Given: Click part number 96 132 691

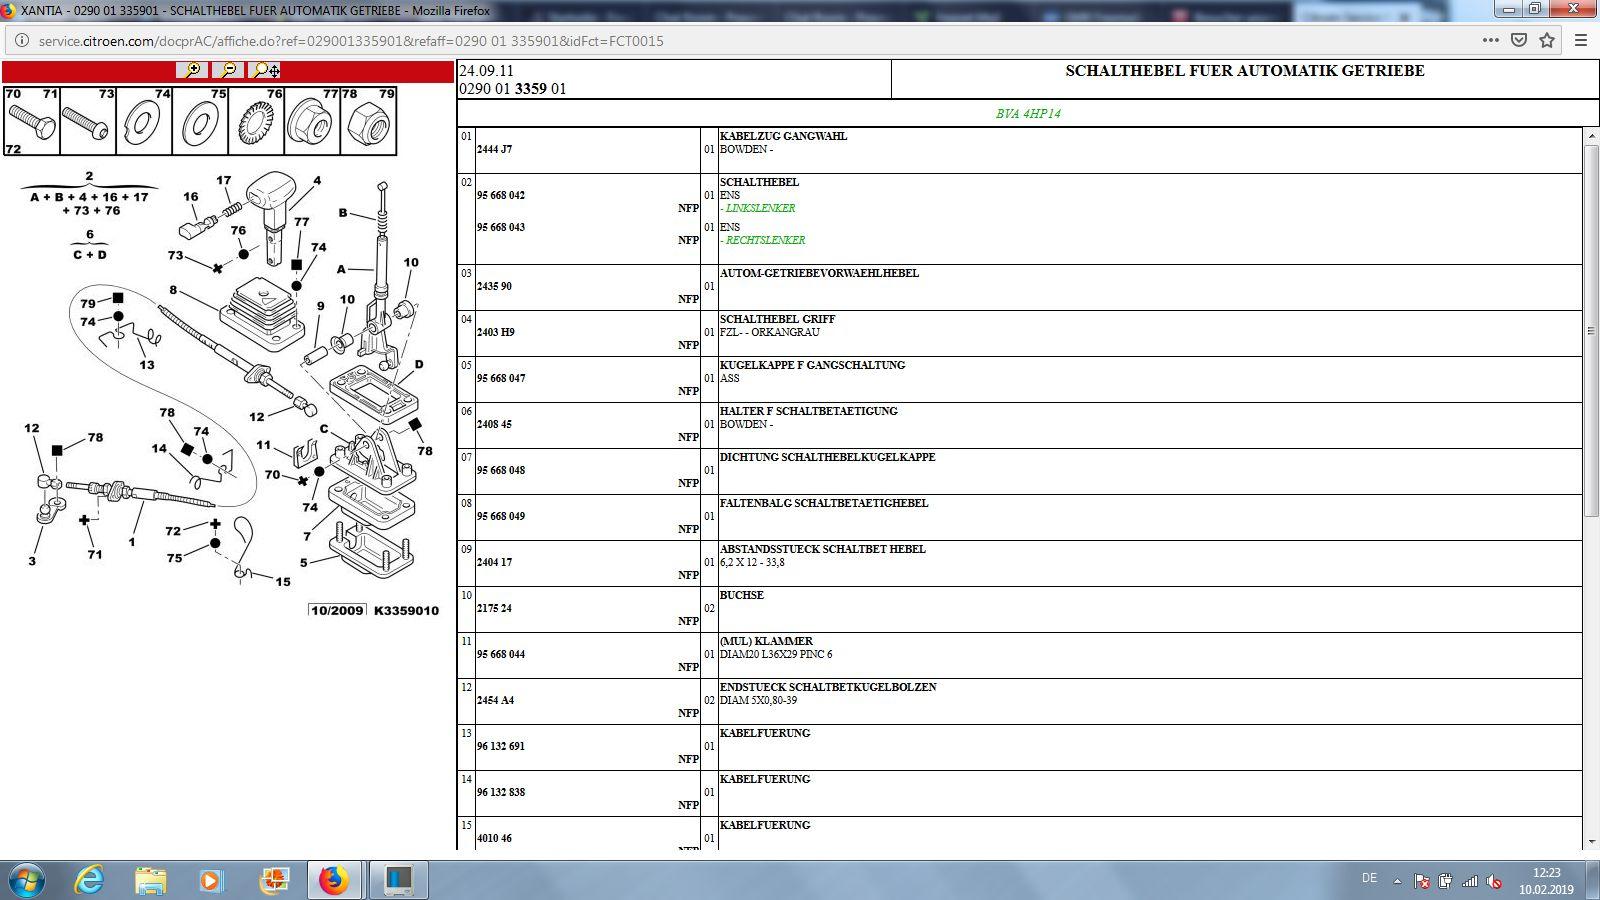Looking at the screenshot, I should click(x=501, y=746).
